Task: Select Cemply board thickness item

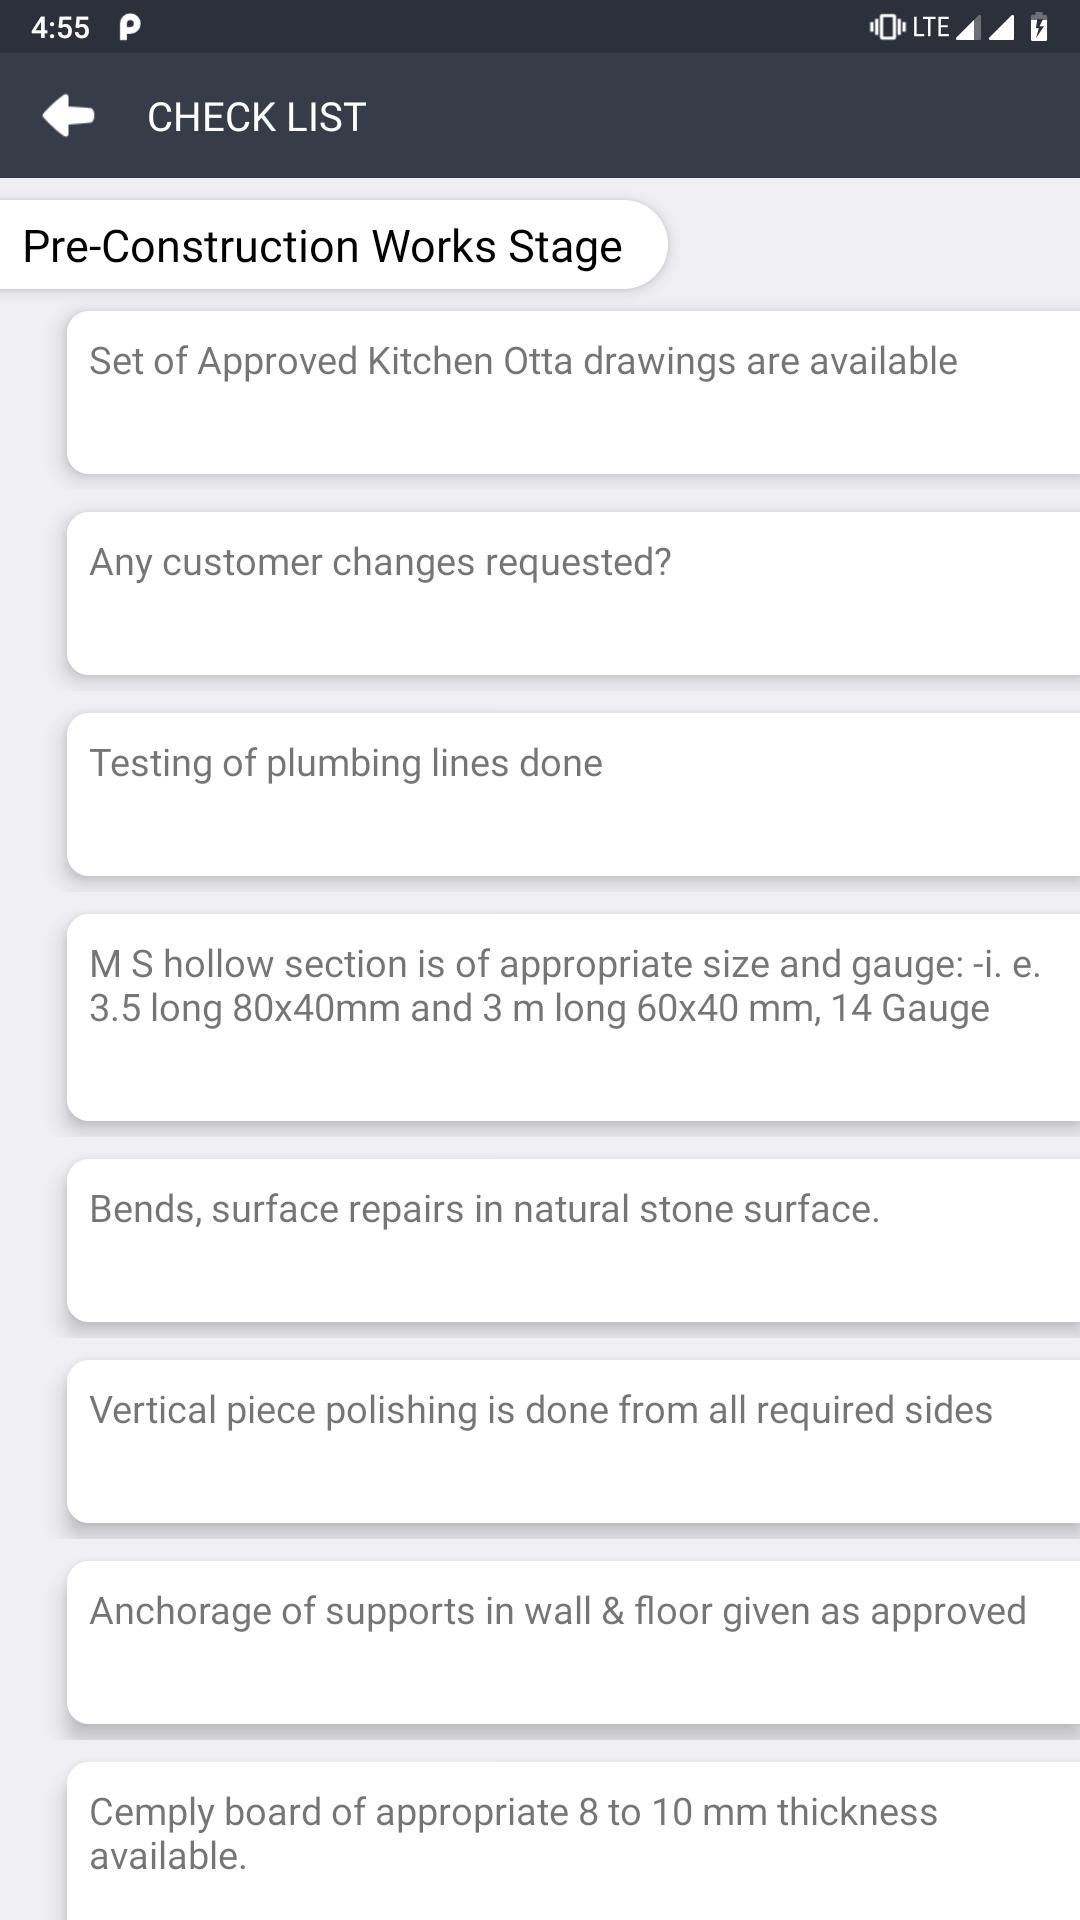Action: (x=573, y=1841)
